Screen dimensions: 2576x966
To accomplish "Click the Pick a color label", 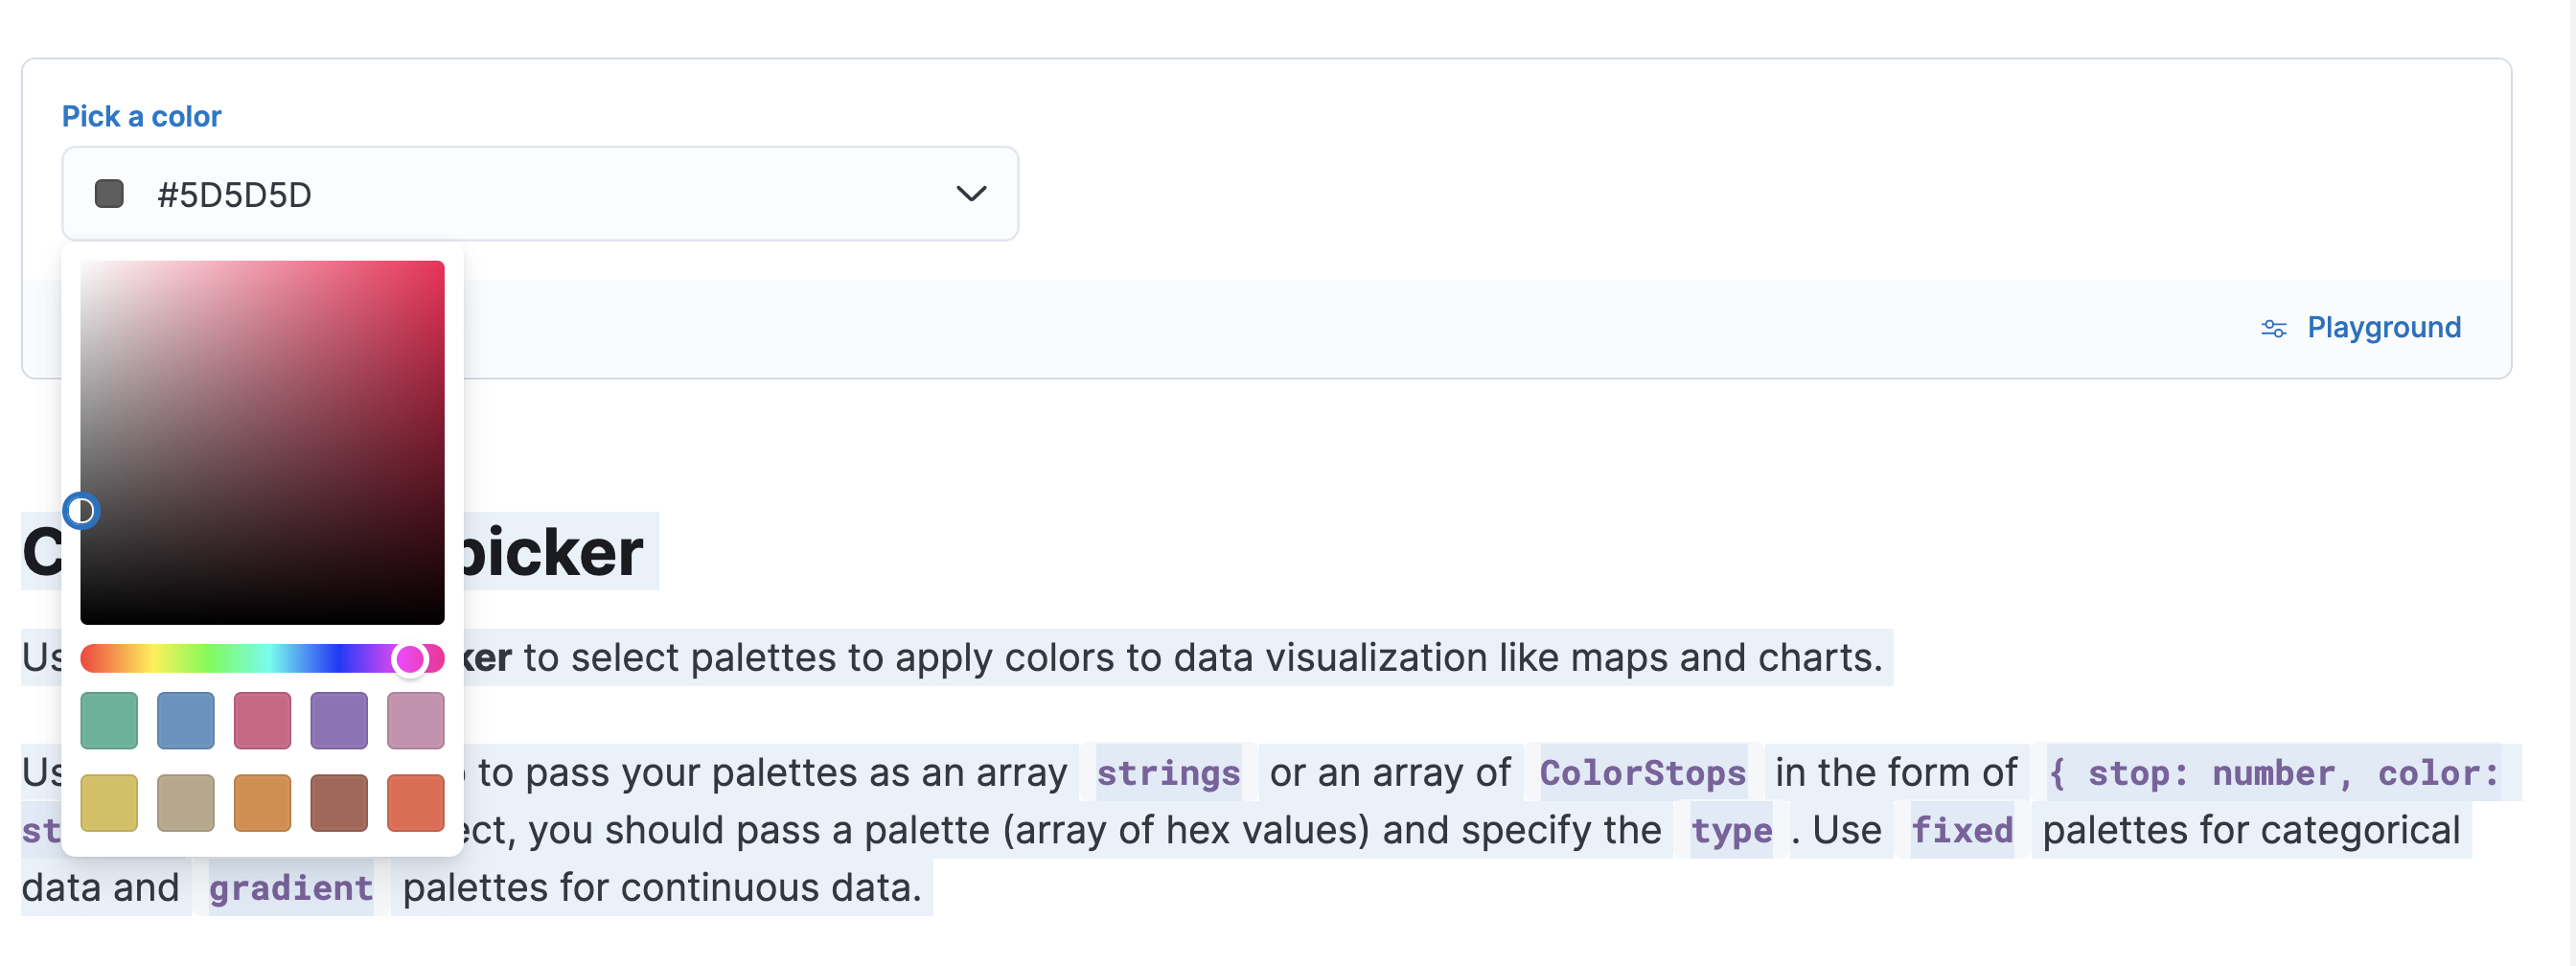I will (x=142, y=116).
